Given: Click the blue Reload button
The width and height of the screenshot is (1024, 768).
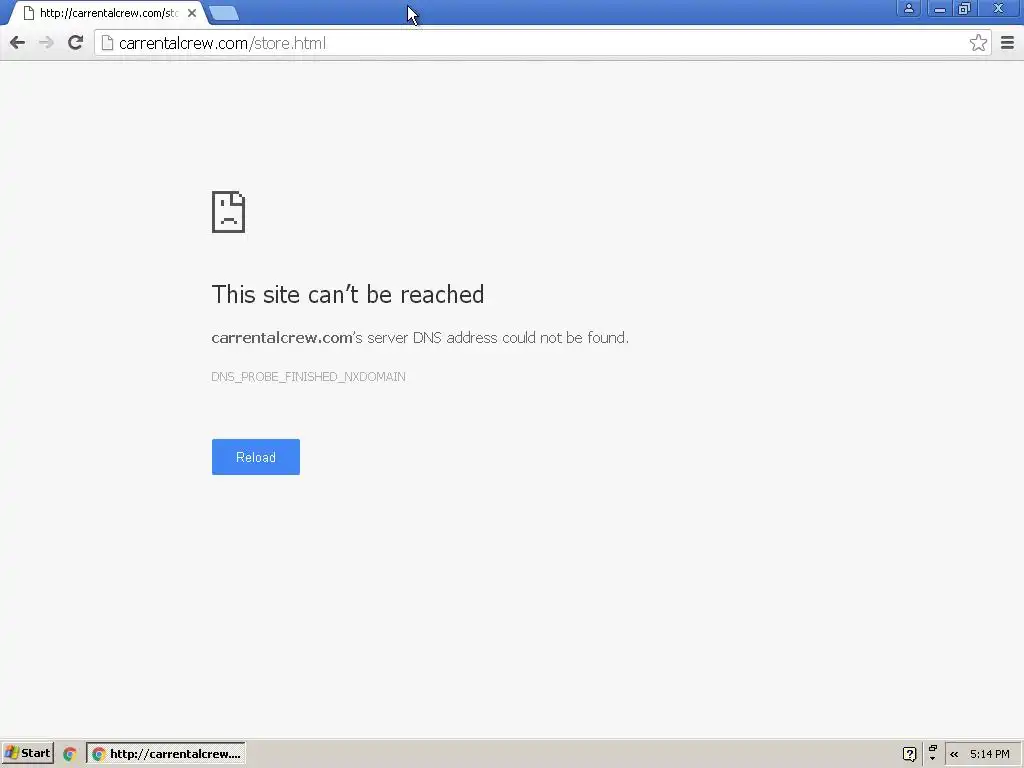Looking at the screenshot, I should [255, 457].
